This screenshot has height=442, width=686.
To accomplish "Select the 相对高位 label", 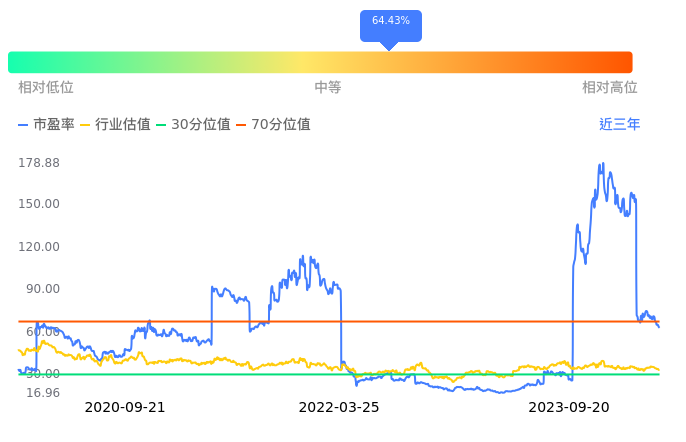I will coord(610,88).
